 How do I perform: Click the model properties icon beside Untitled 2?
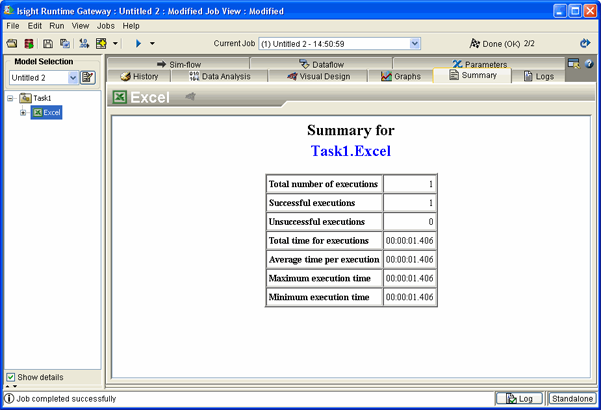[x=88, y=78]
